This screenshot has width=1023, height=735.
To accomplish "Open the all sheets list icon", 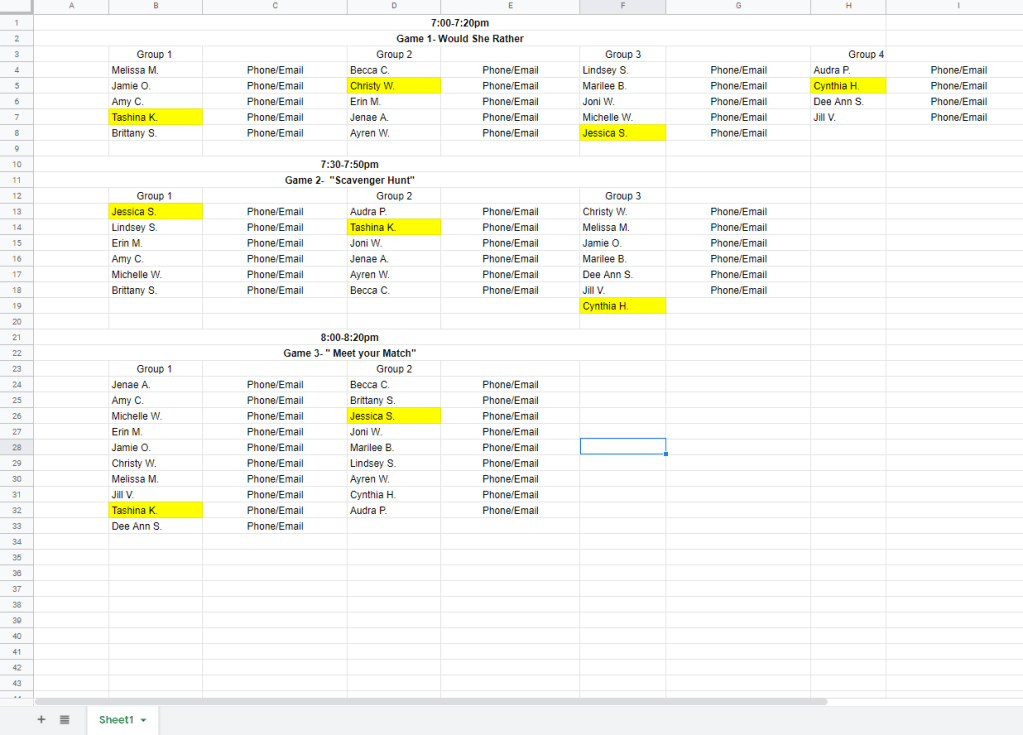I will pyautogui.click(x=64, y=720).
